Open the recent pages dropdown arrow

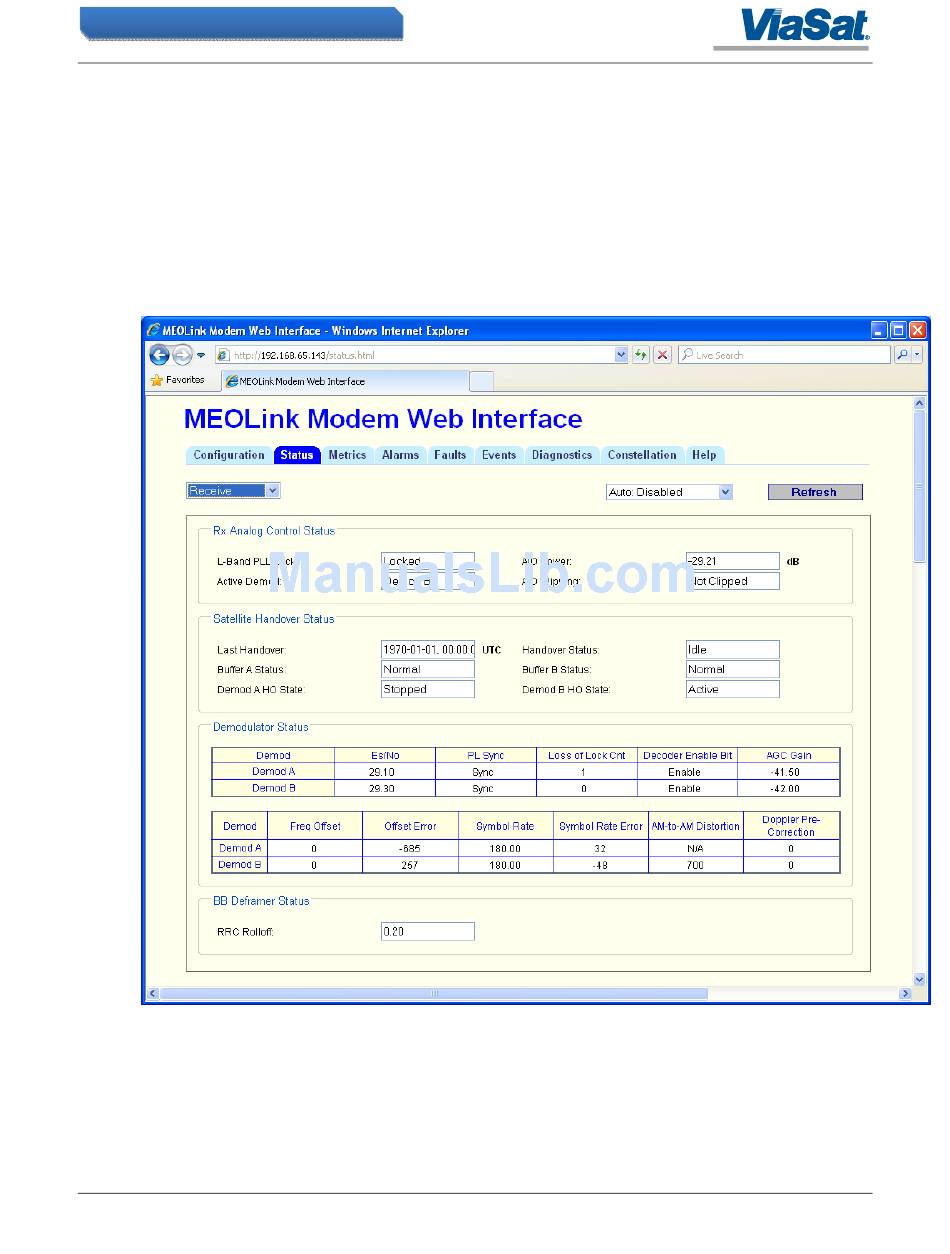201,355
